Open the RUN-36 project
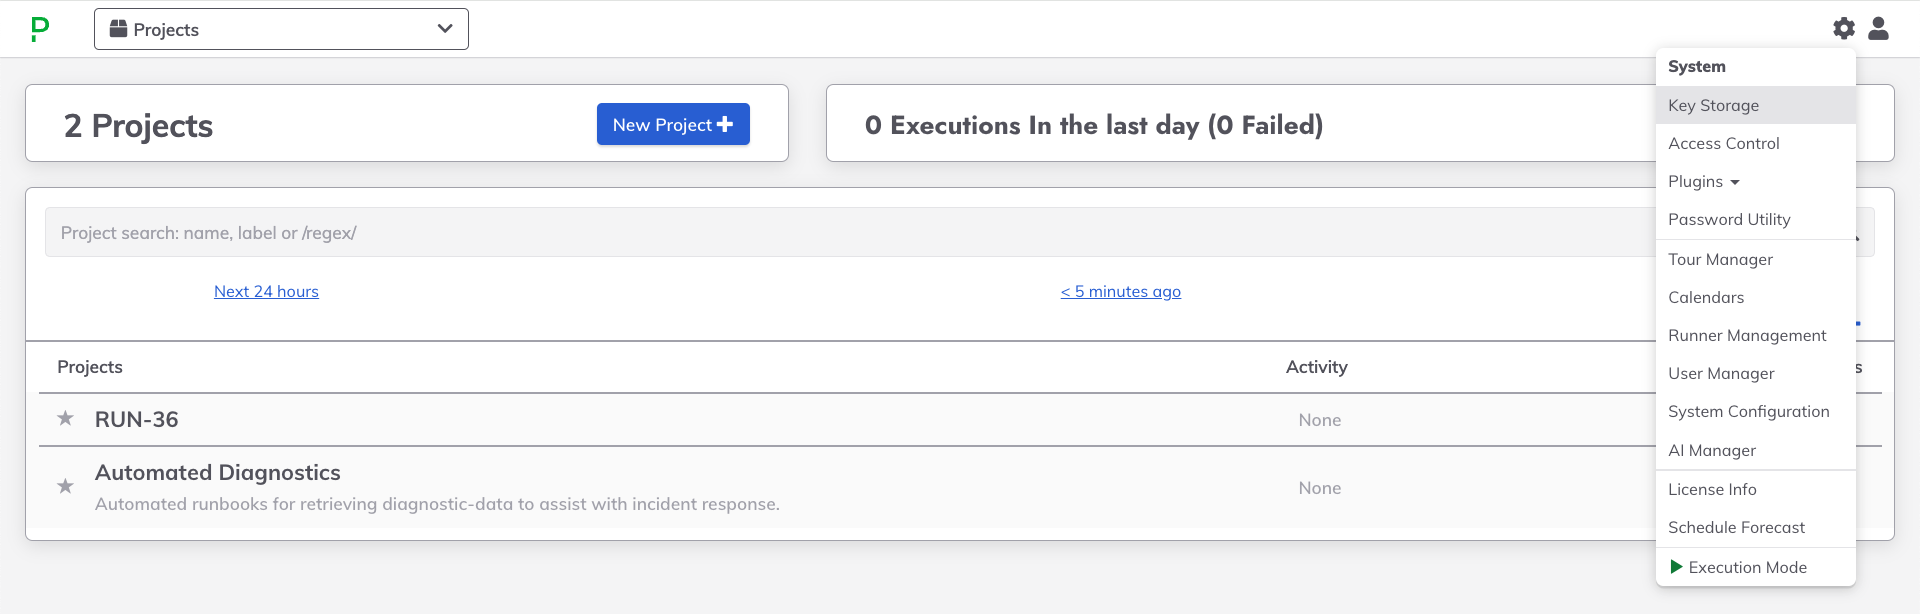The height and width of the screenshot is (614, 1920). click(136, 419)
